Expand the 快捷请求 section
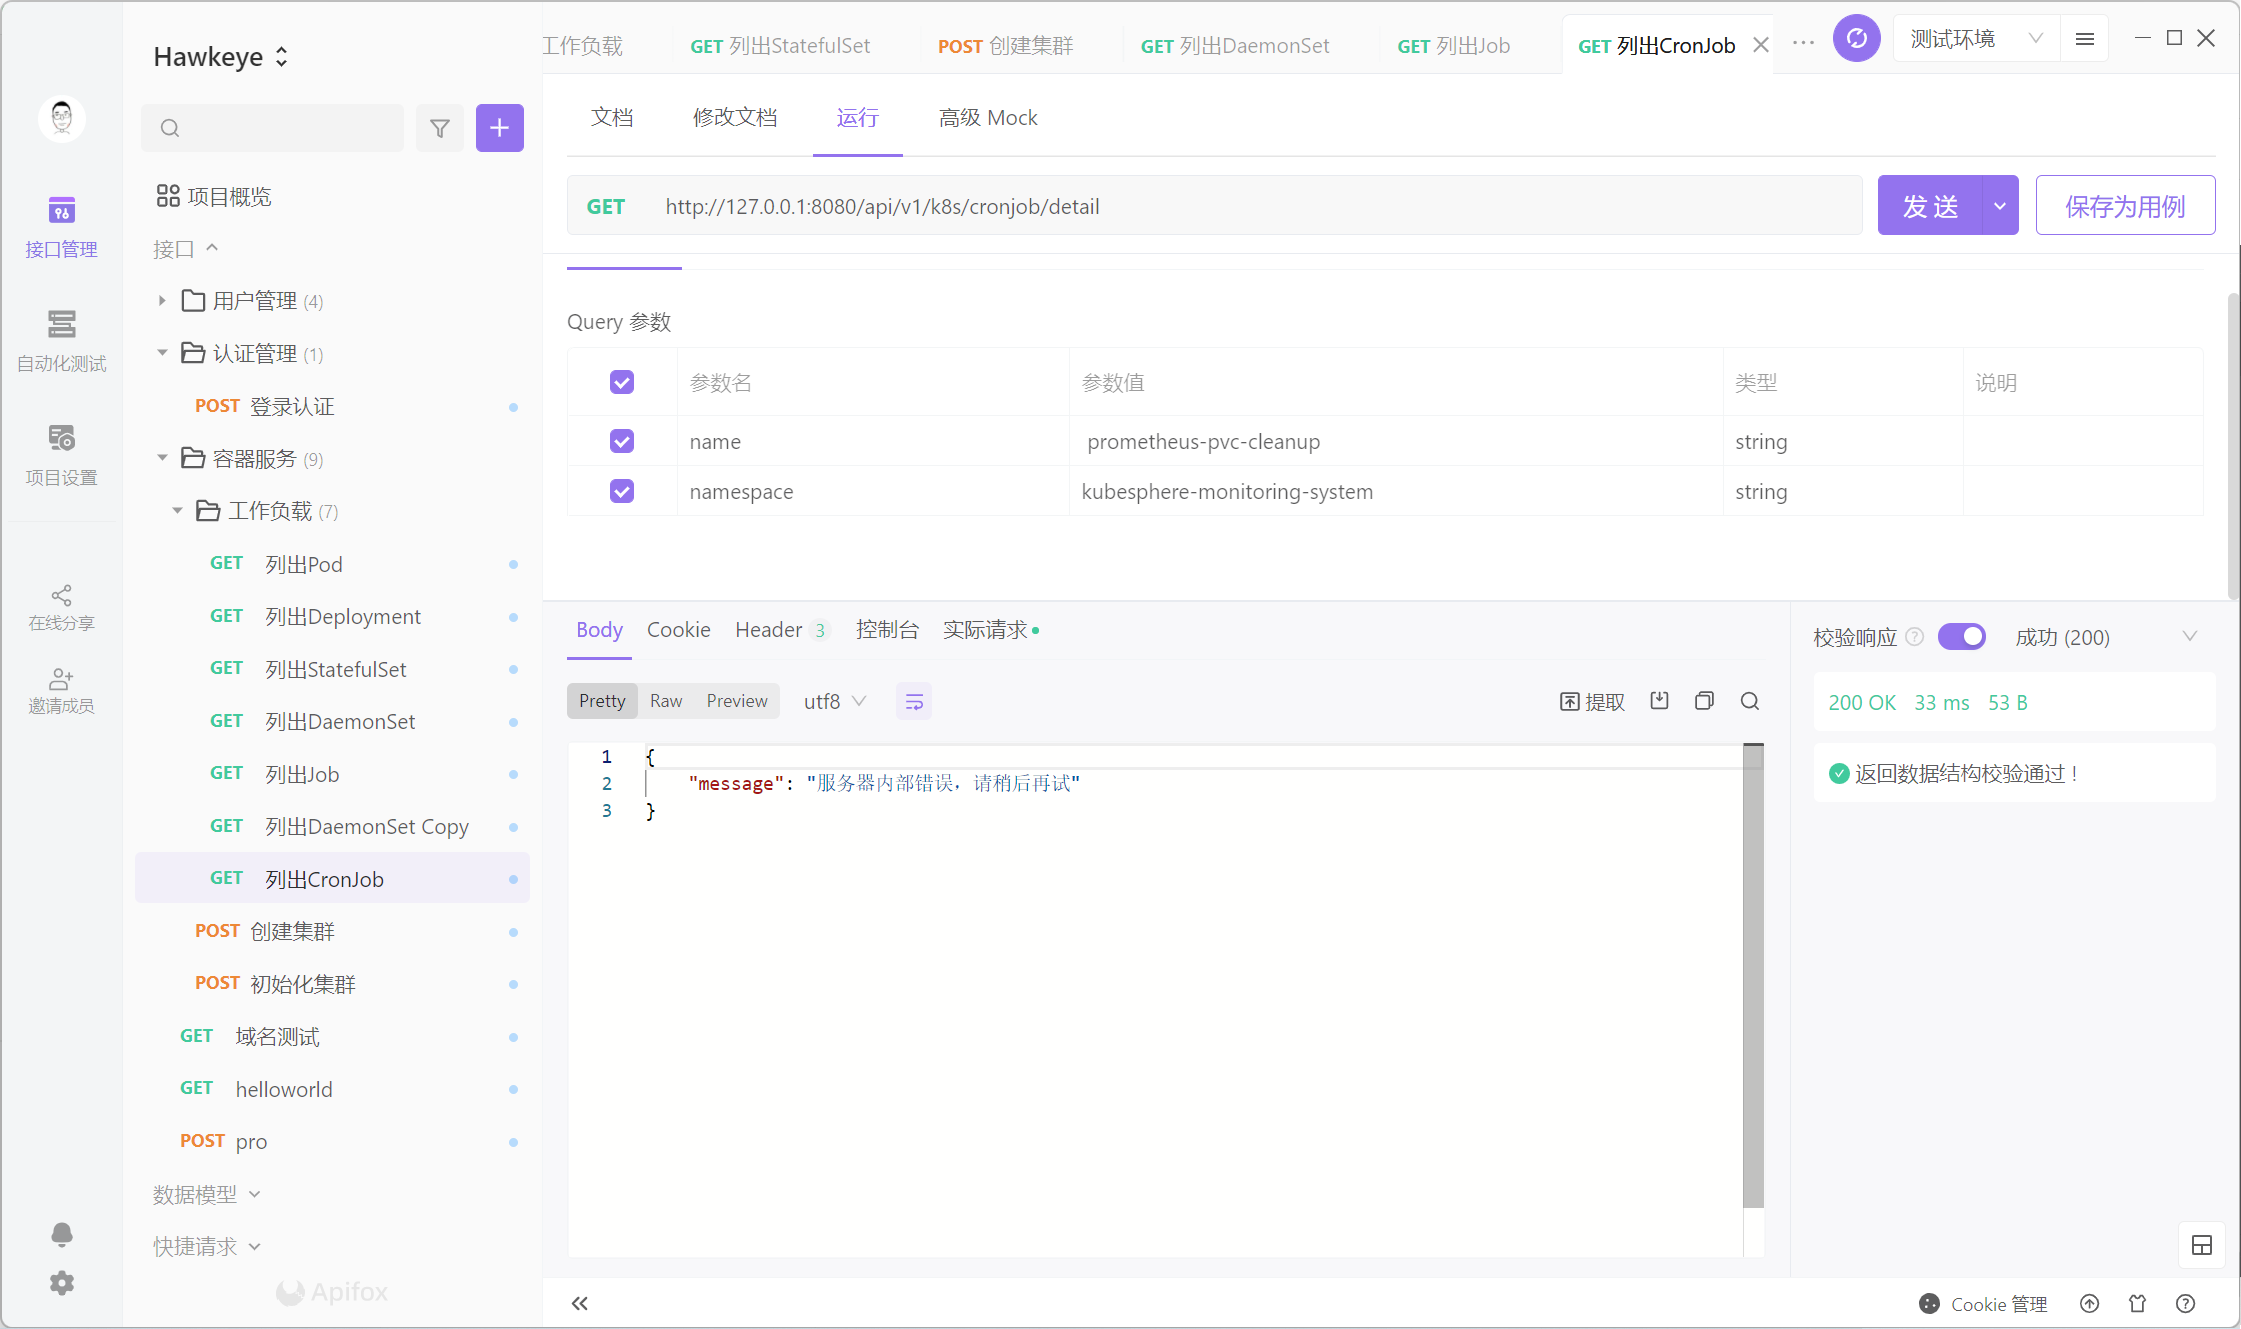The image size is (2241, 1329). pos(206,1246)
